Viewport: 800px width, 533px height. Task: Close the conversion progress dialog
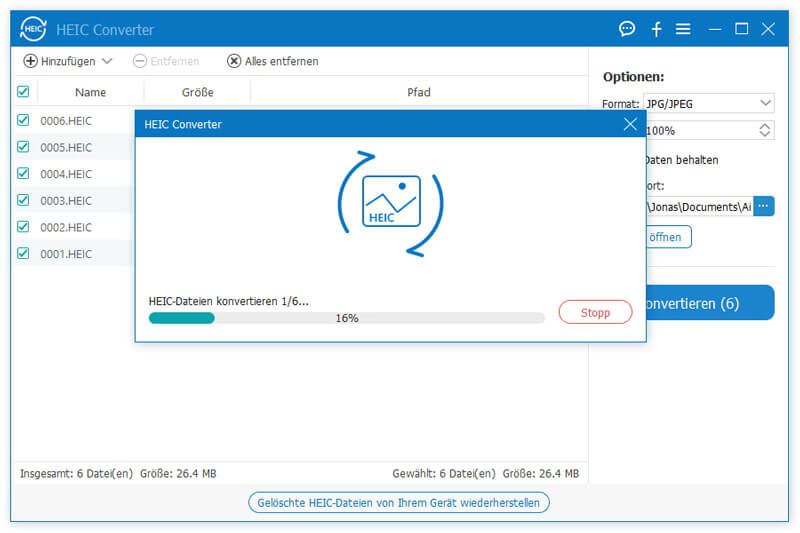coord(629,124)
